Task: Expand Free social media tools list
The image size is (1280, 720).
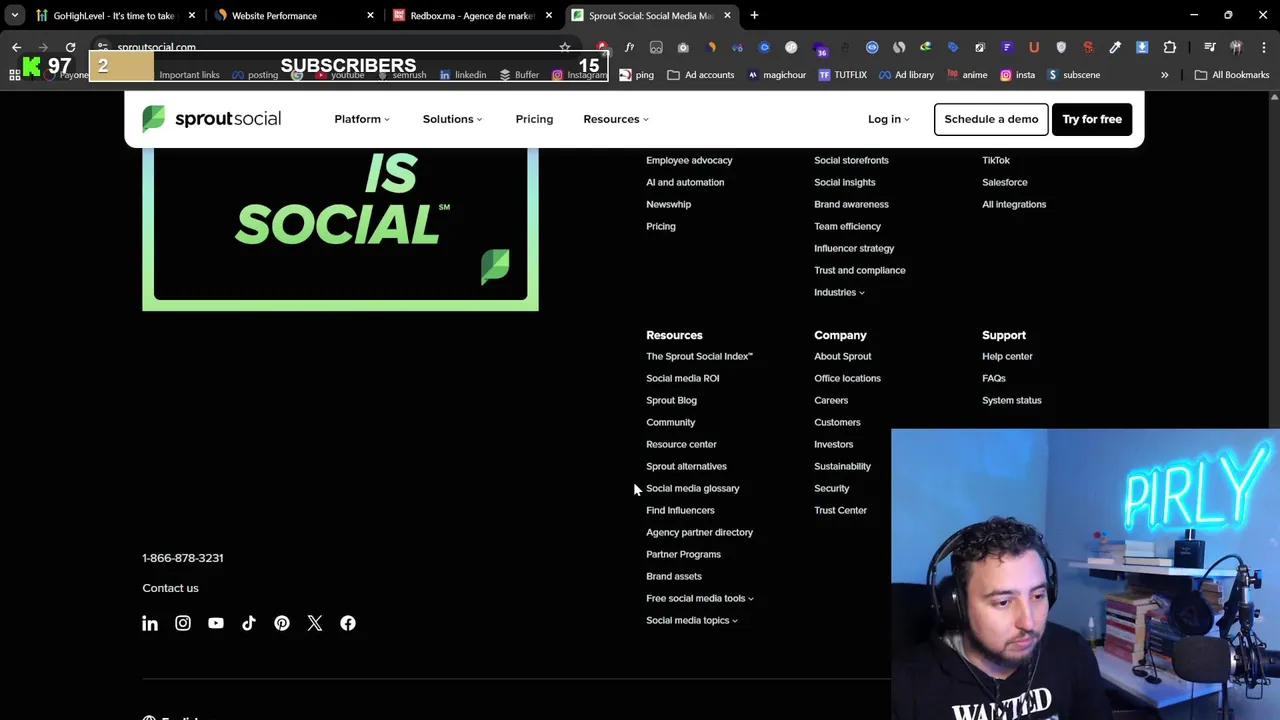Action: point(700,598)
